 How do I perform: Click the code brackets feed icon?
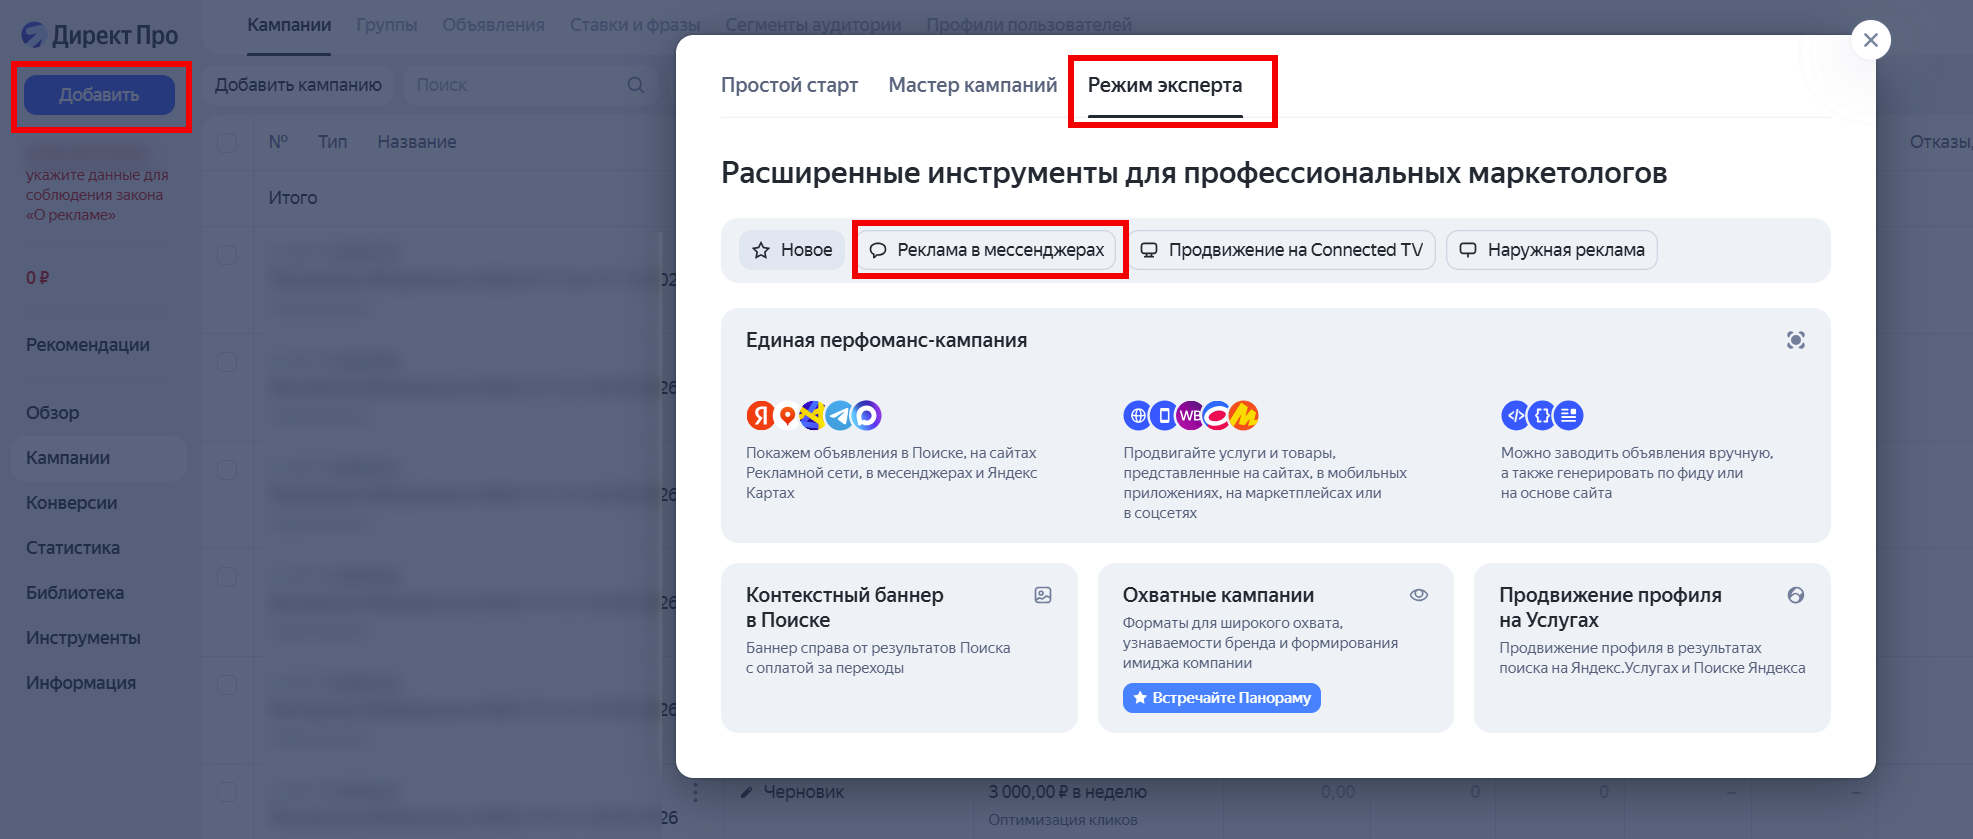(x=1516, y=415)
